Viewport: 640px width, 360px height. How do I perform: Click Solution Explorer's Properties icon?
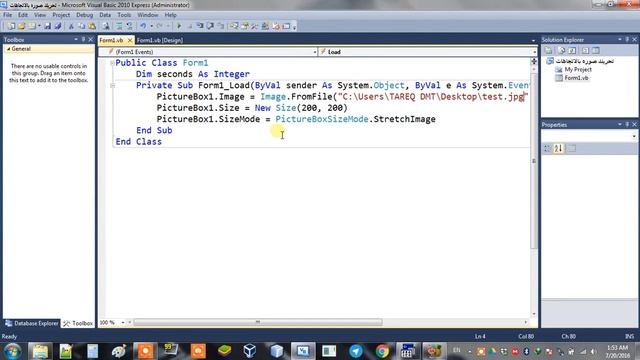point(549,51)
